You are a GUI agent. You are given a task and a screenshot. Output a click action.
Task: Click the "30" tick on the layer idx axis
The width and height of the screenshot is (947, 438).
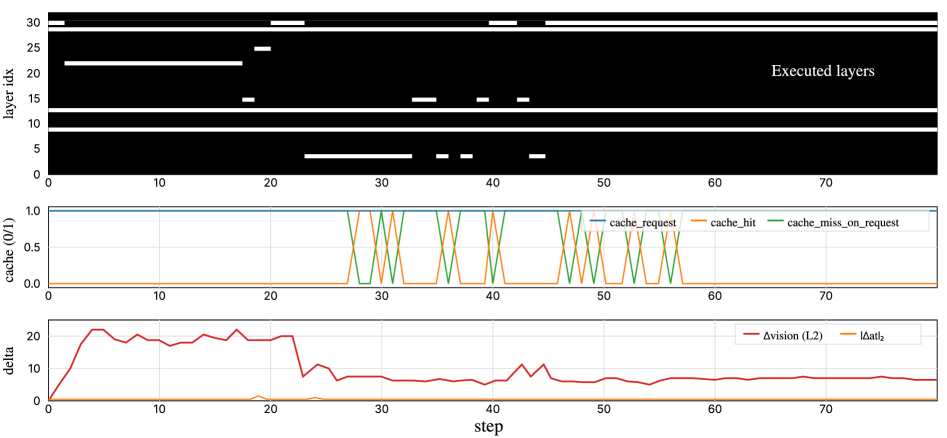pos(34,23)
